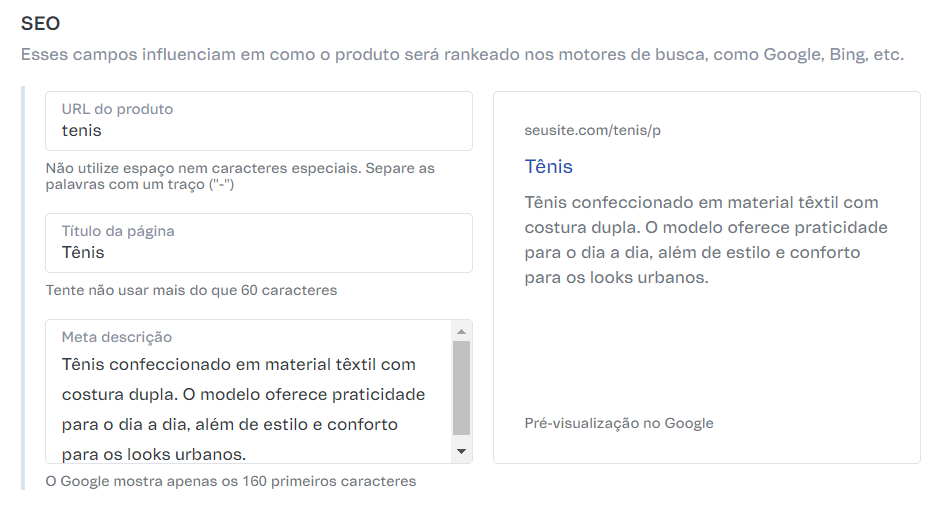Click inside the Meta descrição text area

click(245, 409)
